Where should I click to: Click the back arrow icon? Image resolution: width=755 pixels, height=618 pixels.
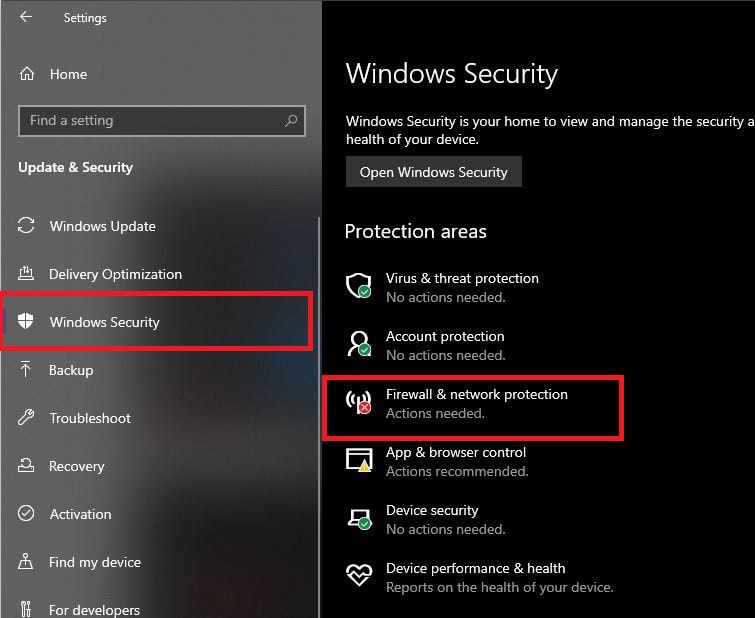[26, 17]
